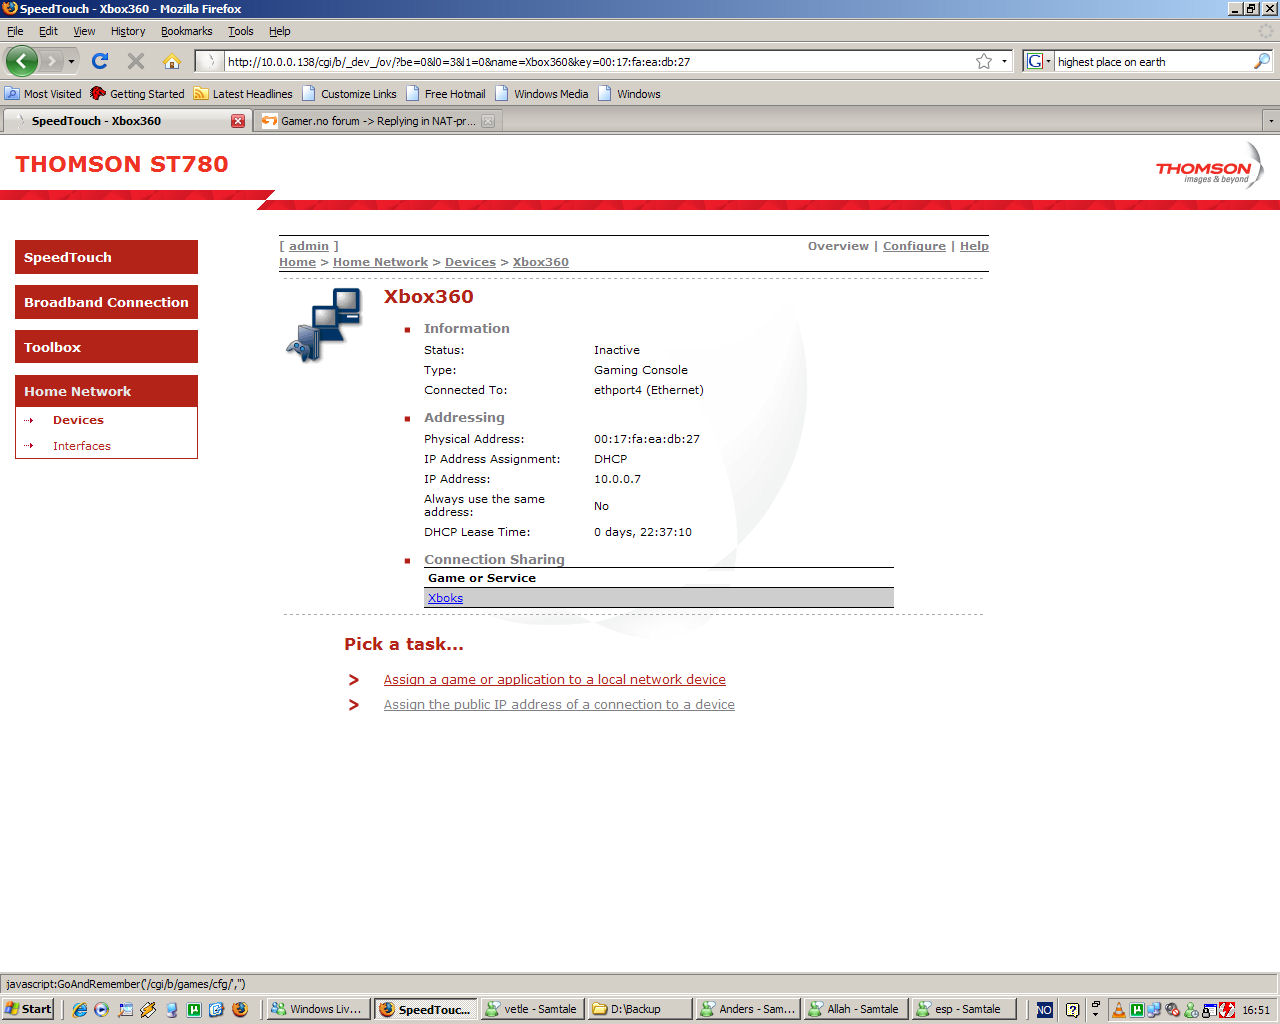Open the Configure page link

click(x=914, y=246)
